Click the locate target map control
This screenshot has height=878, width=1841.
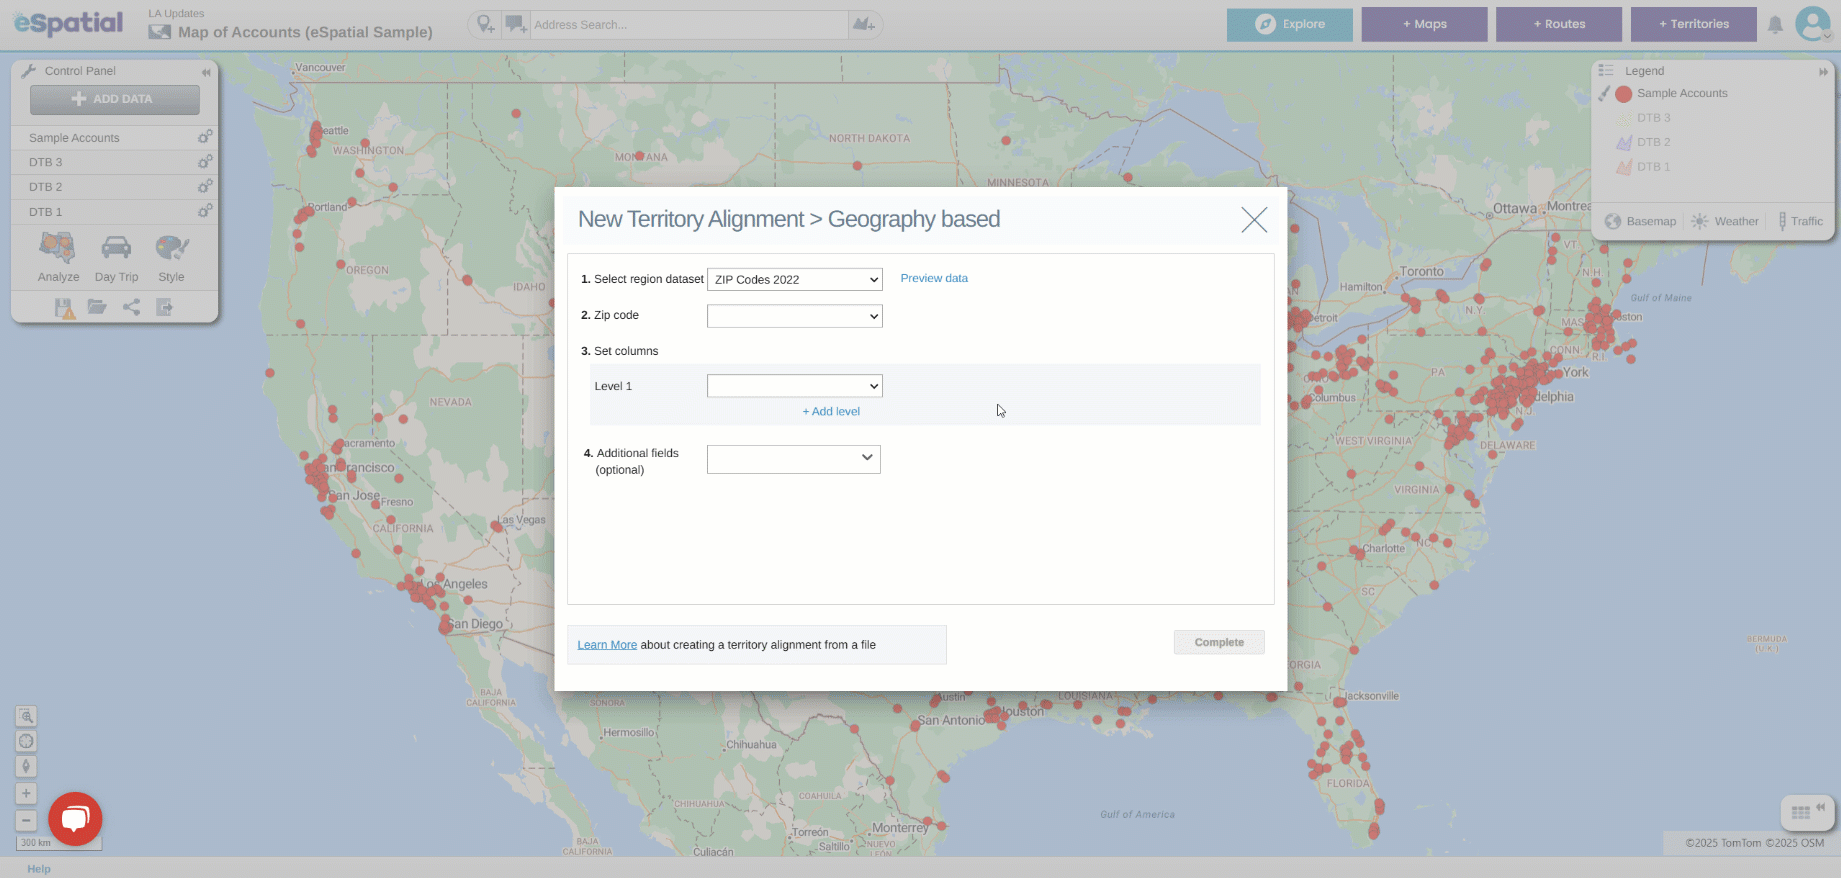[x=26, y=741]
